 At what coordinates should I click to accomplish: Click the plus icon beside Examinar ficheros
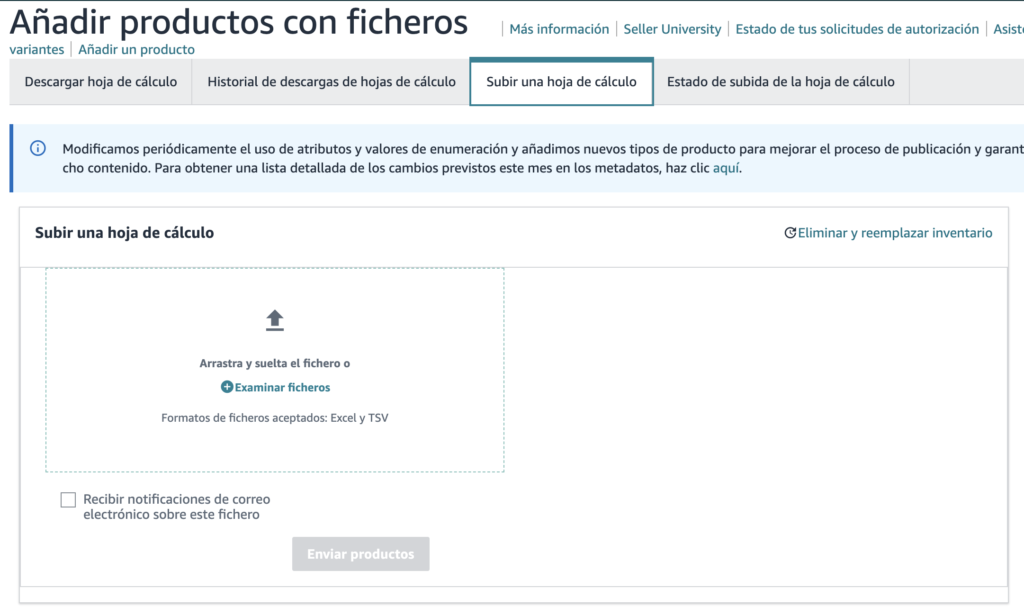[x=227, y=387]
